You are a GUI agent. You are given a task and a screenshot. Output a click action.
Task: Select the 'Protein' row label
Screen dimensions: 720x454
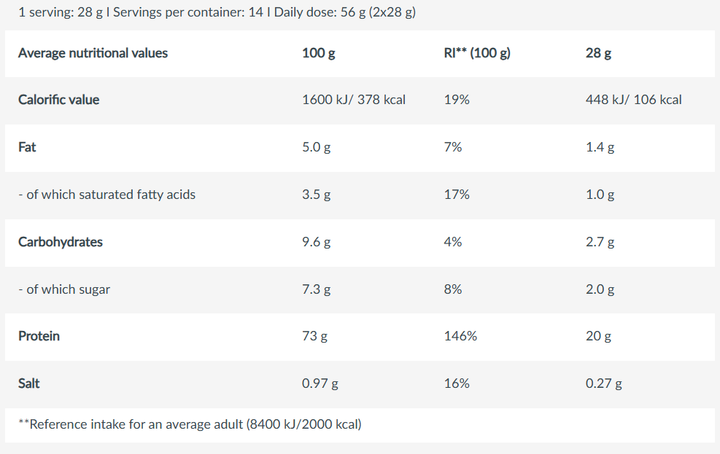click(39, 336)
